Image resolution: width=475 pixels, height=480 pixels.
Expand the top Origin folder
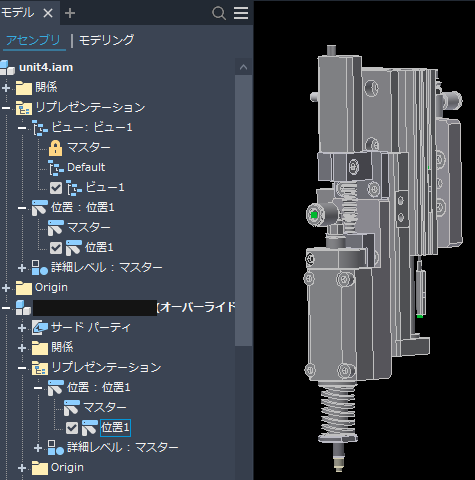[x=6, y=288]
